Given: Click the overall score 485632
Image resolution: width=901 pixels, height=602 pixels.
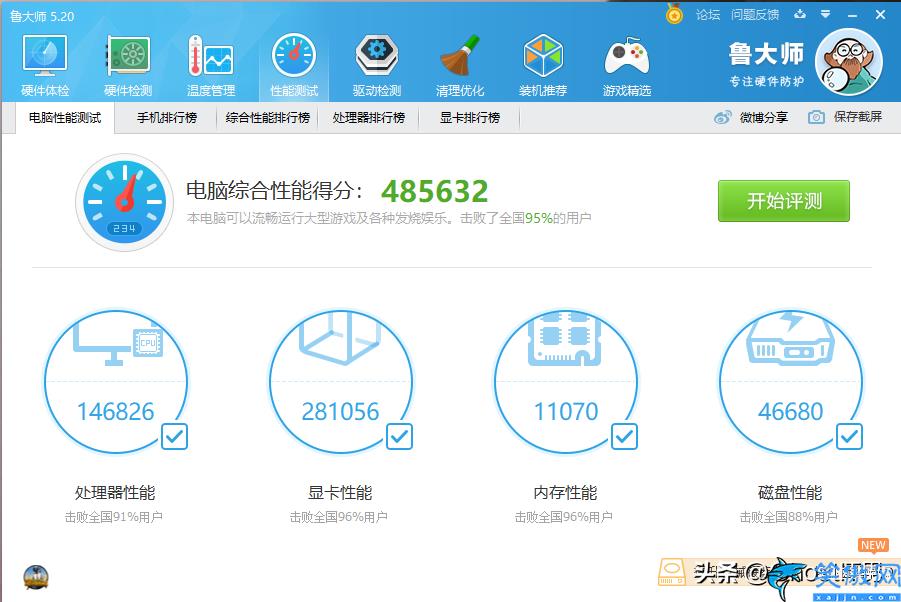Looking at the screenshot, I should 434,191.
